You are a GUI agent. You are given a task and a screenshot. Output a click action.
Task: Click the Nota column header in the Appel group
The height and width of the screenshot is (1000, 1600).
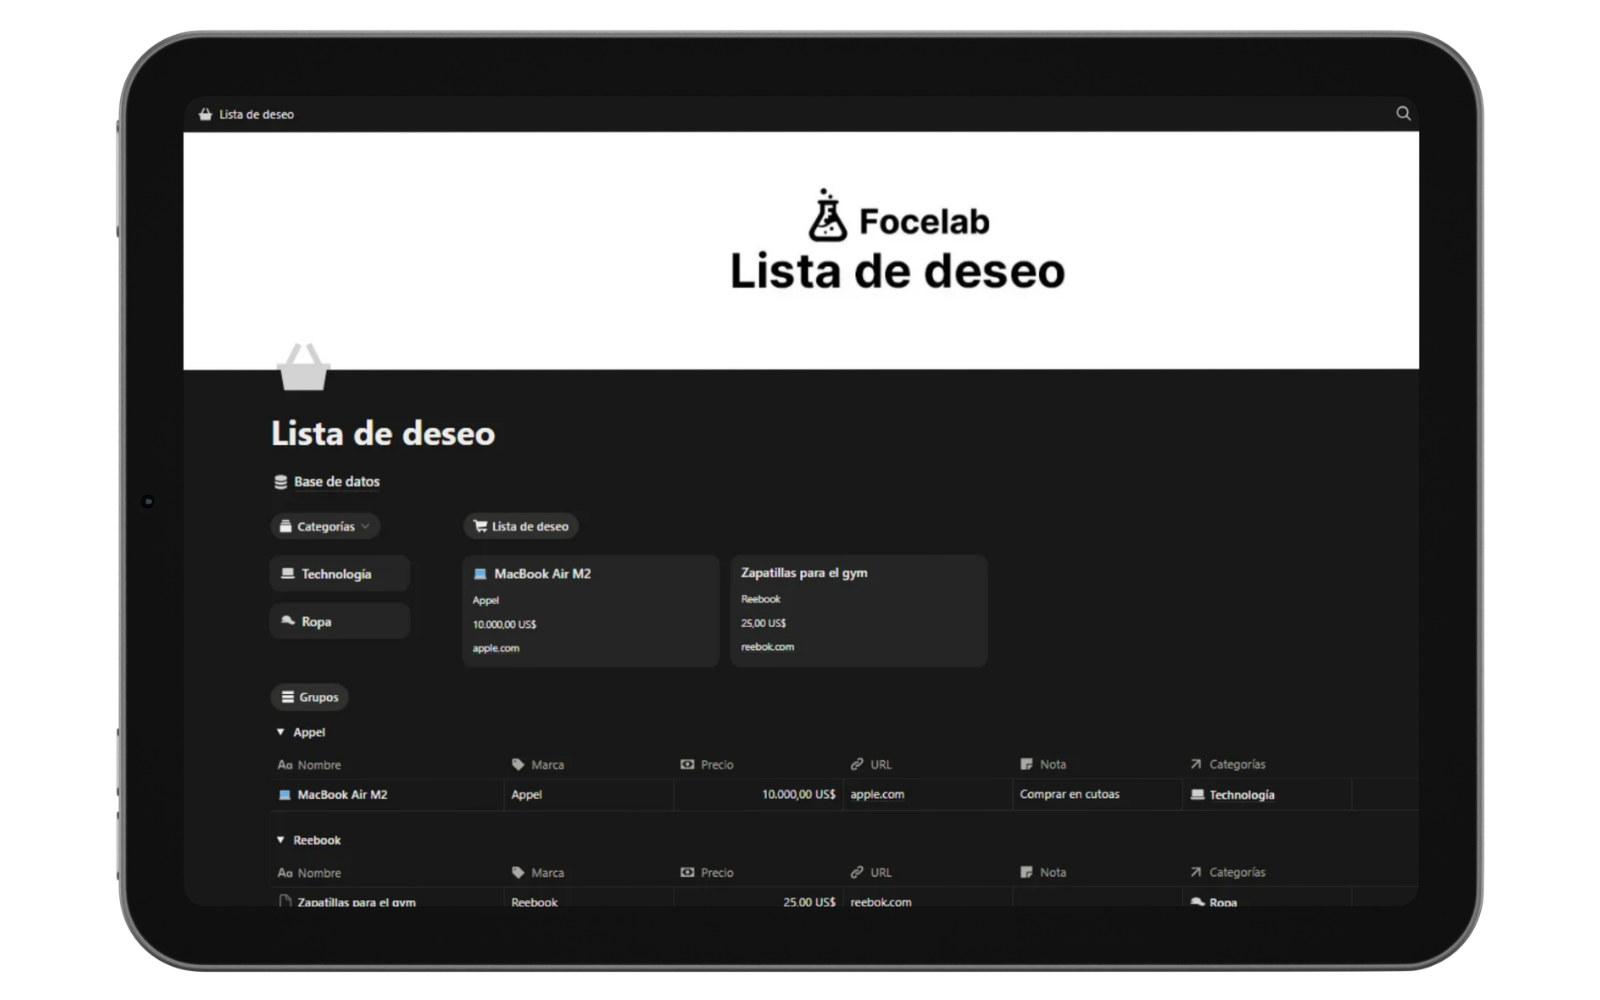(1043, 765)
